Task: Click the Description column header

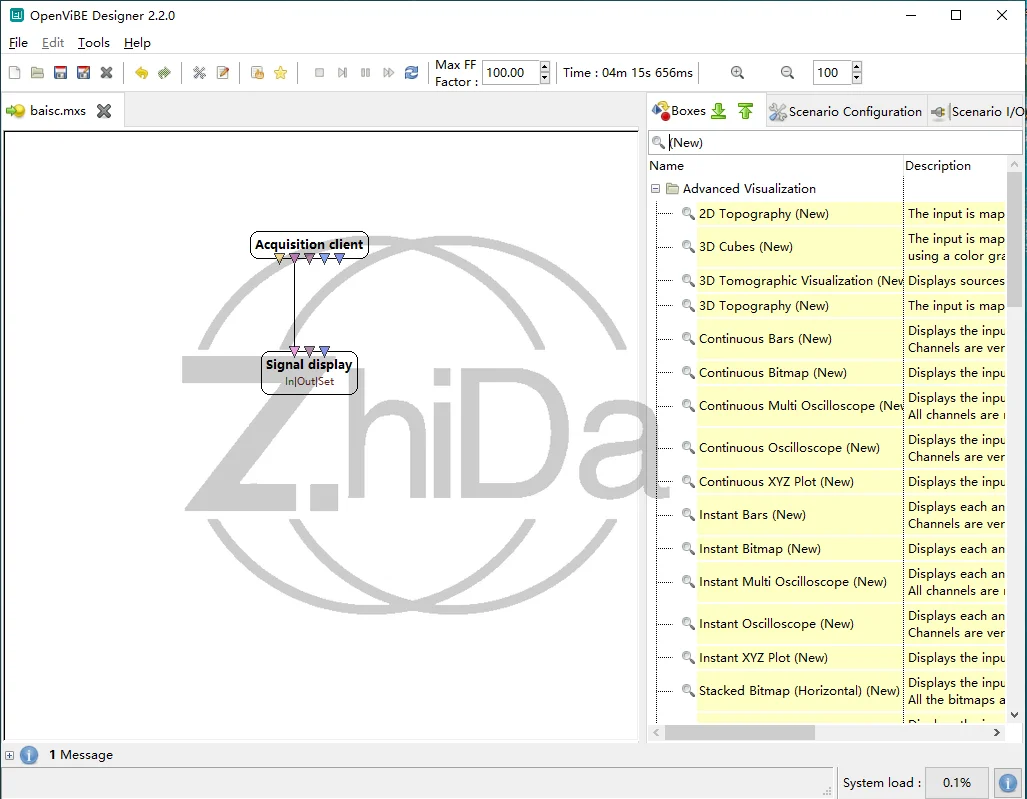Action: 954,166
